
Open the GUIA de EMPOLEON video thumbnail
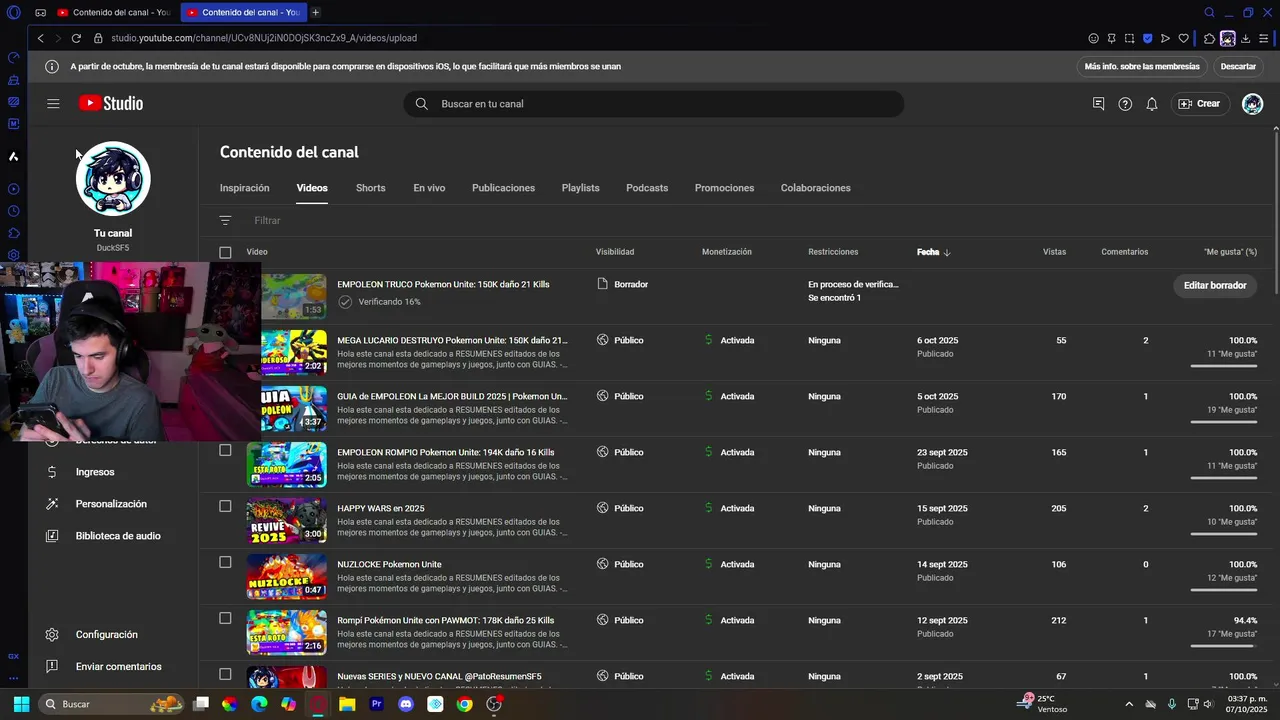tap(294, 408)
